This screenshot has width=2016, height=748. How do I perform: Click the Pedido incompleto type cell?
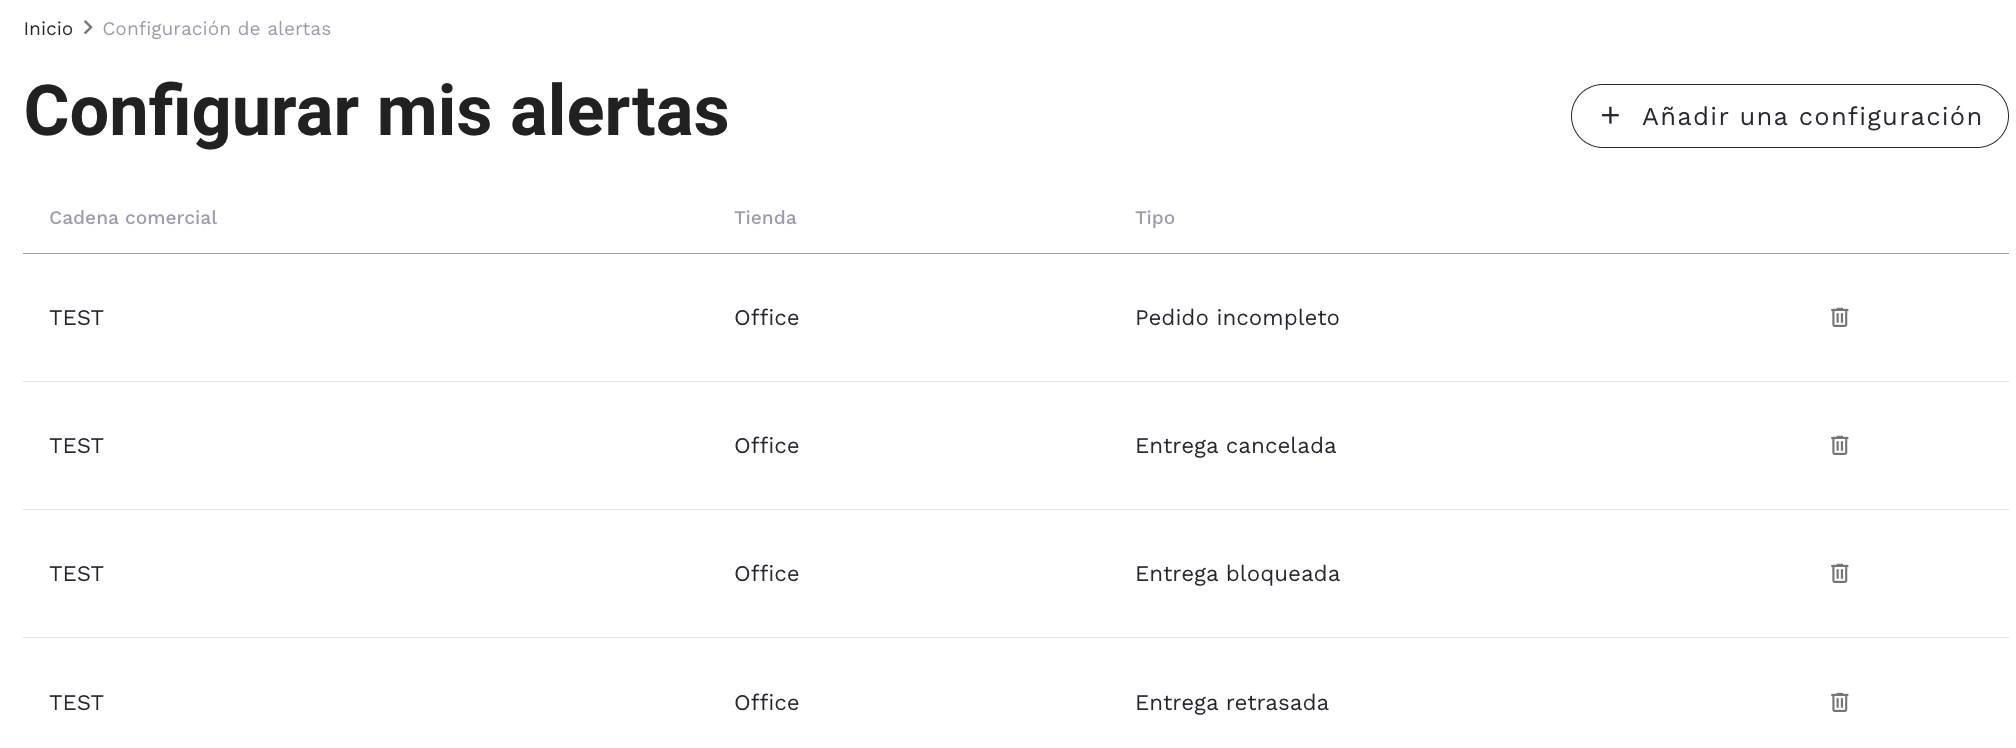(x=1237, y=318)
